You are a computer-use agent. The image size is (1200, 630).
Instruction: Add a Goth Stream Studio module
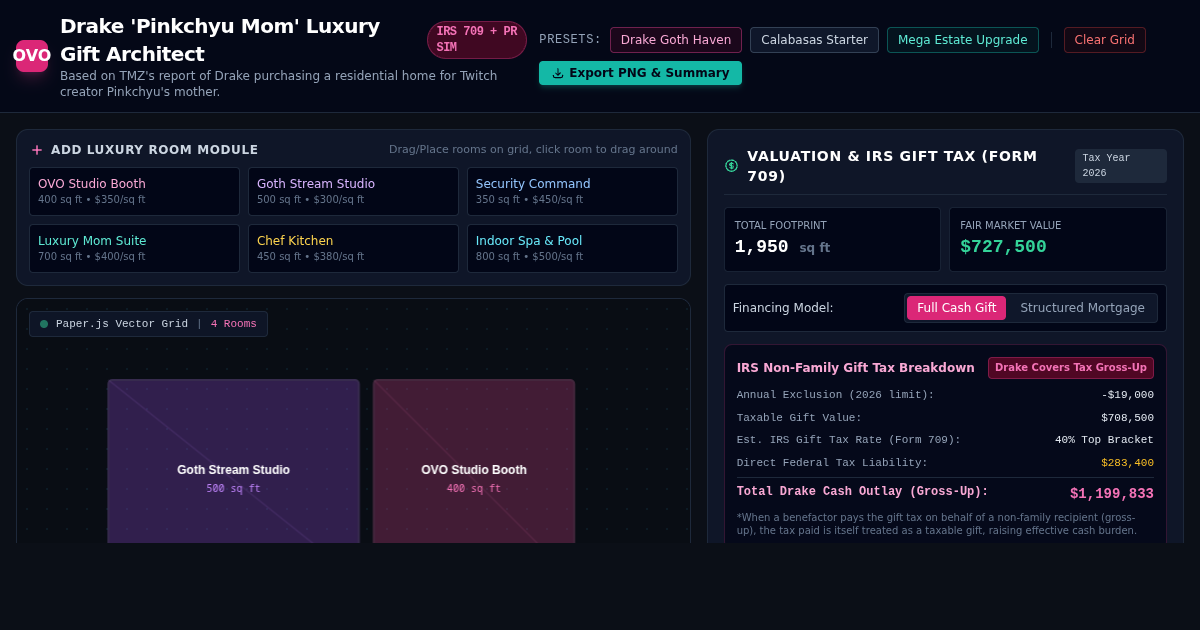tap(353, 191)
